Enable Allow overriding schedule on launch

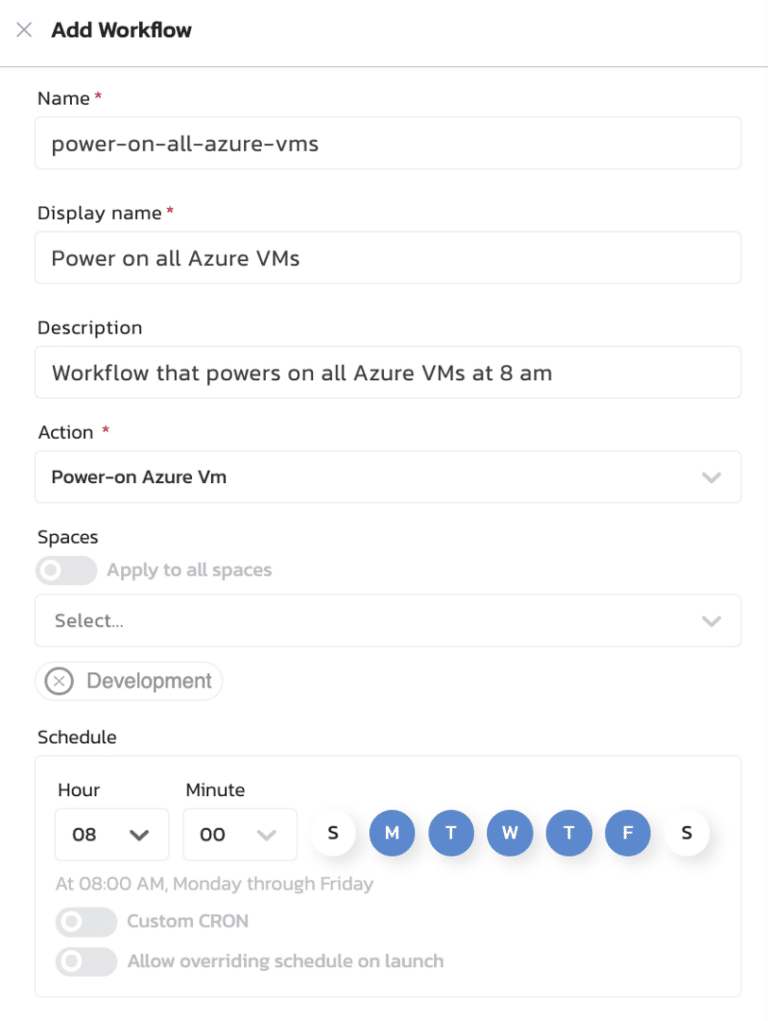[x=86, y=962]
